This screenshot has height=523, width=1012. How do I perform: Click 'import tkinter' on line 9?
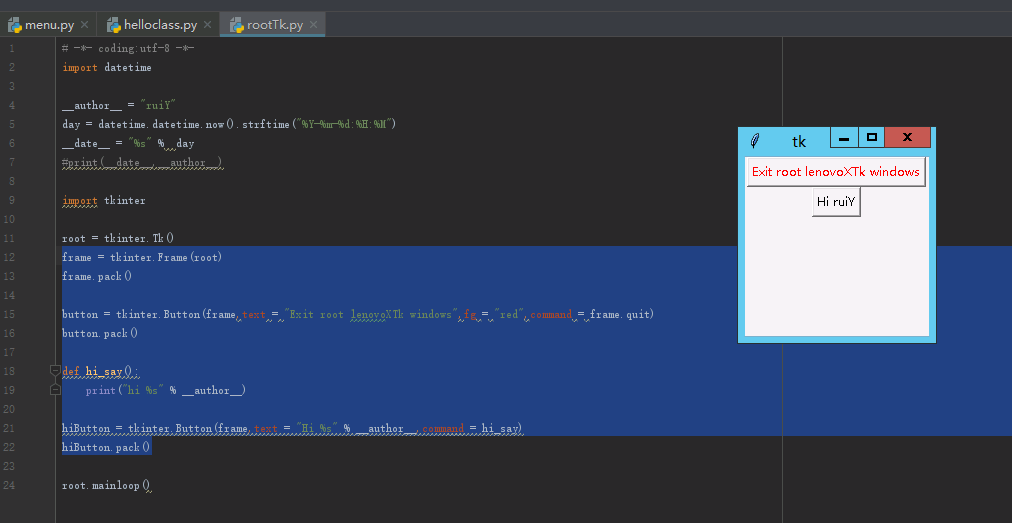[x=104, y=200]
